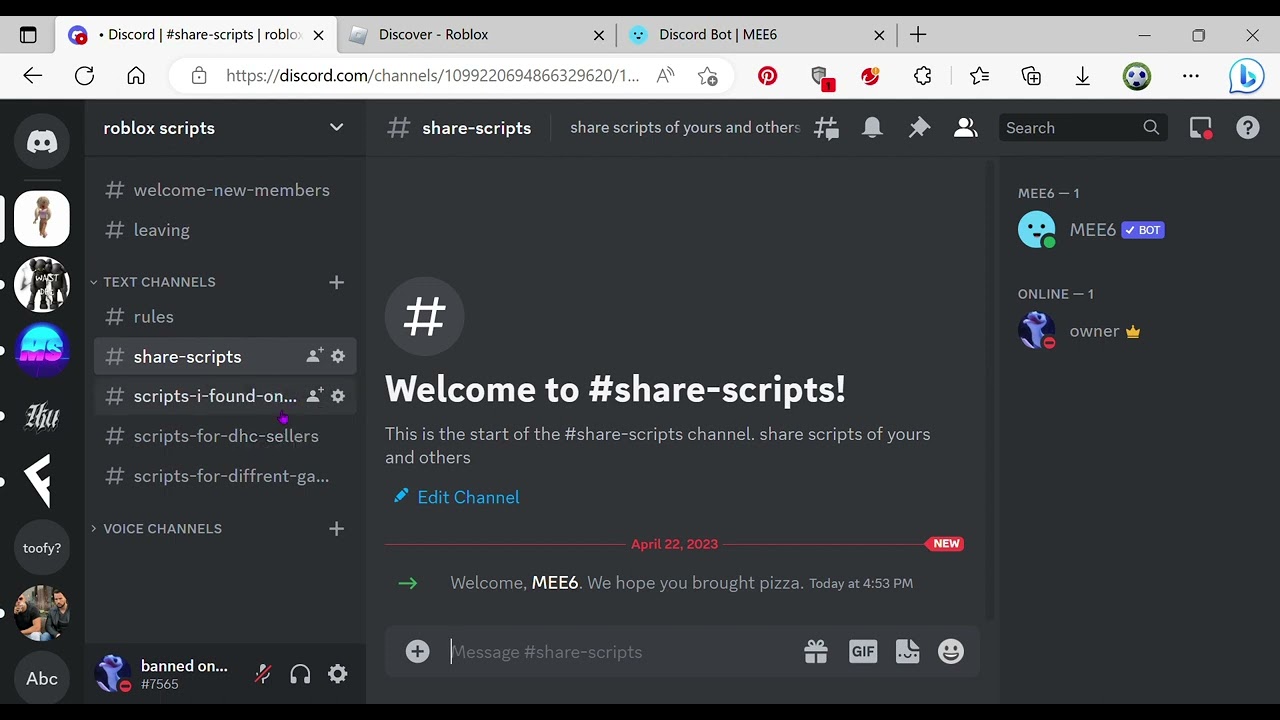1280x720 pixels.
Task: Open the scripts-for-dhc-sellers channel
Action: click(x=225, y=436)
